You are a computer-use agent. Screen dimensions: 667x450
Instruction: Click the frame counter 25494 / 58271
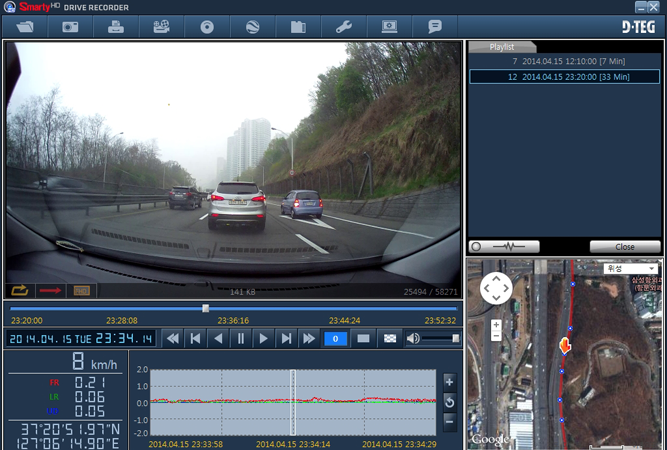click(430, 292)
